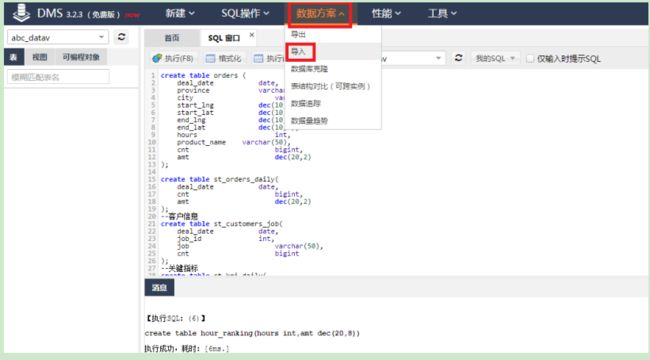
Task: Click the 格式化 button
Action: click(x=224, y=58)
